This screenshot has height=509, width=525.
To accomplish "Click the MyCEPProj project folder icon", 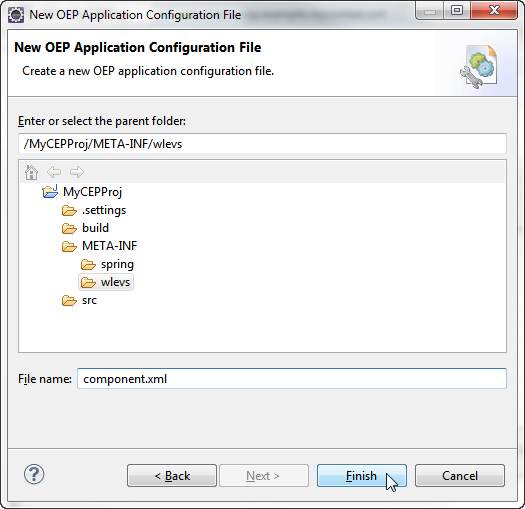I will coord(50,192).
